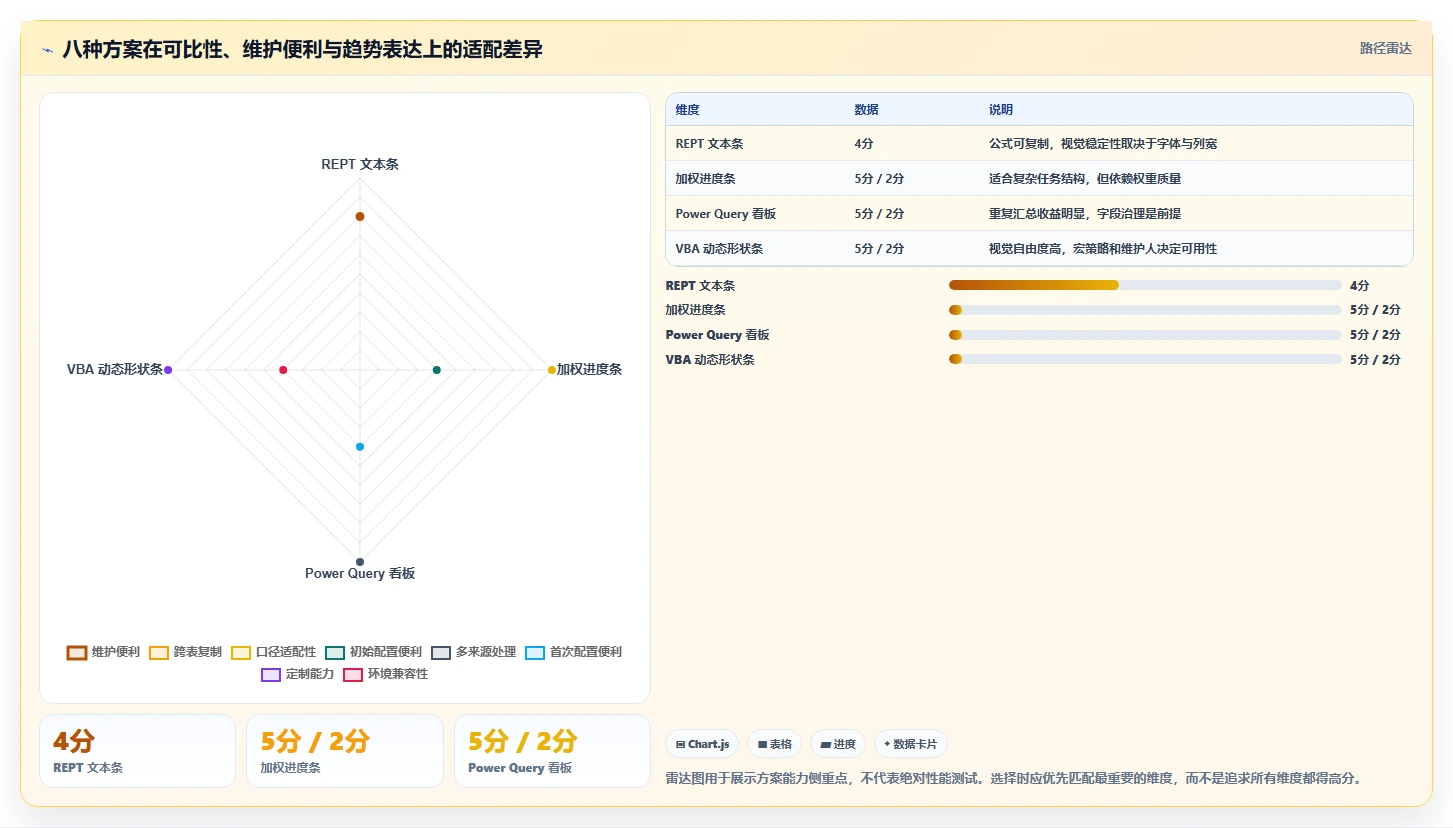Image resolution: width=1453 pixels, height=828 pixels.
Task: Click the 4分 REPT 文本条 data card
Action: coord(137,751)
